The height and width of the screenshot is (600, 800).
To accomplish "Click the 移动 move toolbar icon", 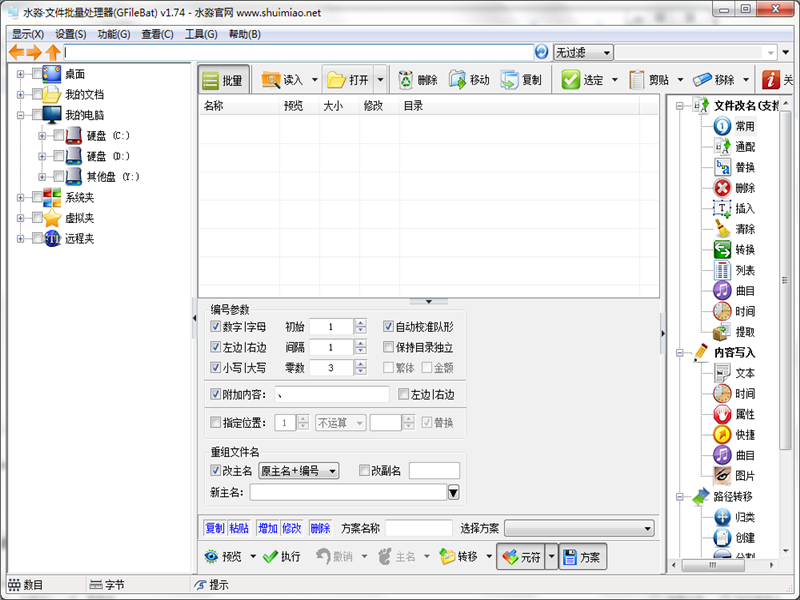I will pyautogui.click(x=458, y=80).
